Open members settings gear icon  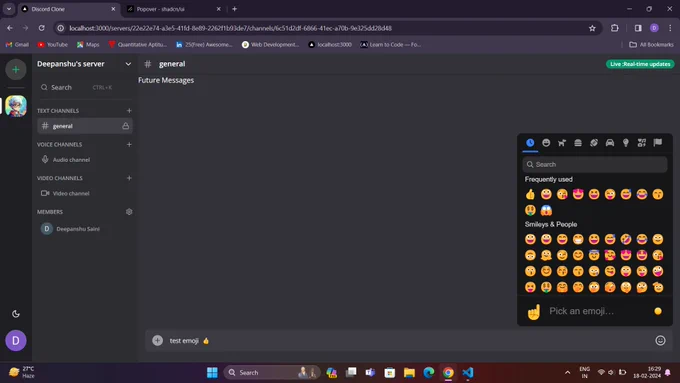(129, 212)
